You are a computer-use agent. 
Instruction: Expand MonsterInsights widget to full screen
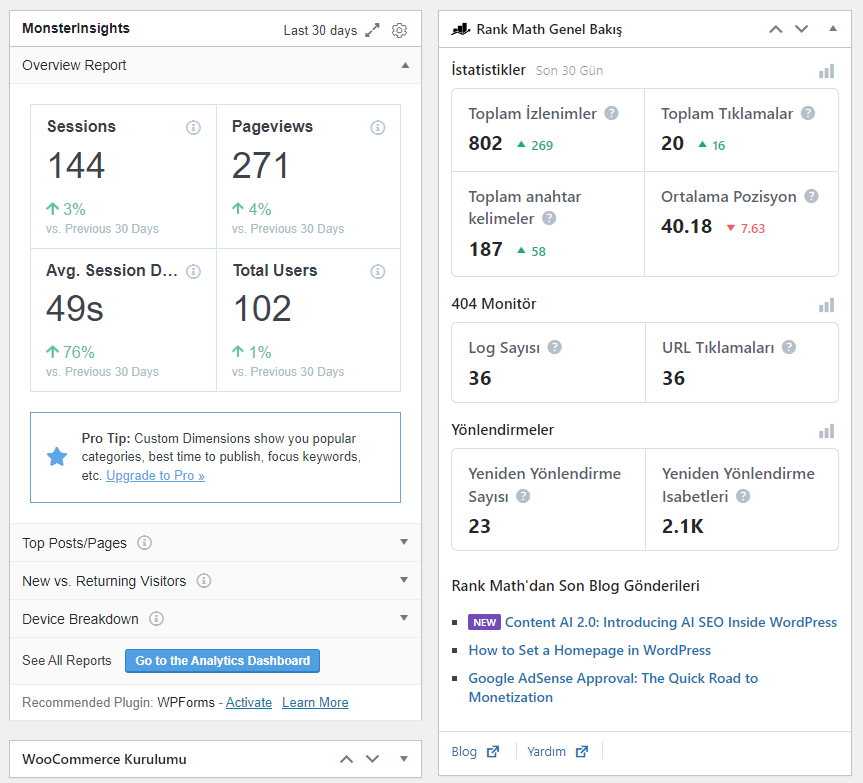tap(373, 30)
